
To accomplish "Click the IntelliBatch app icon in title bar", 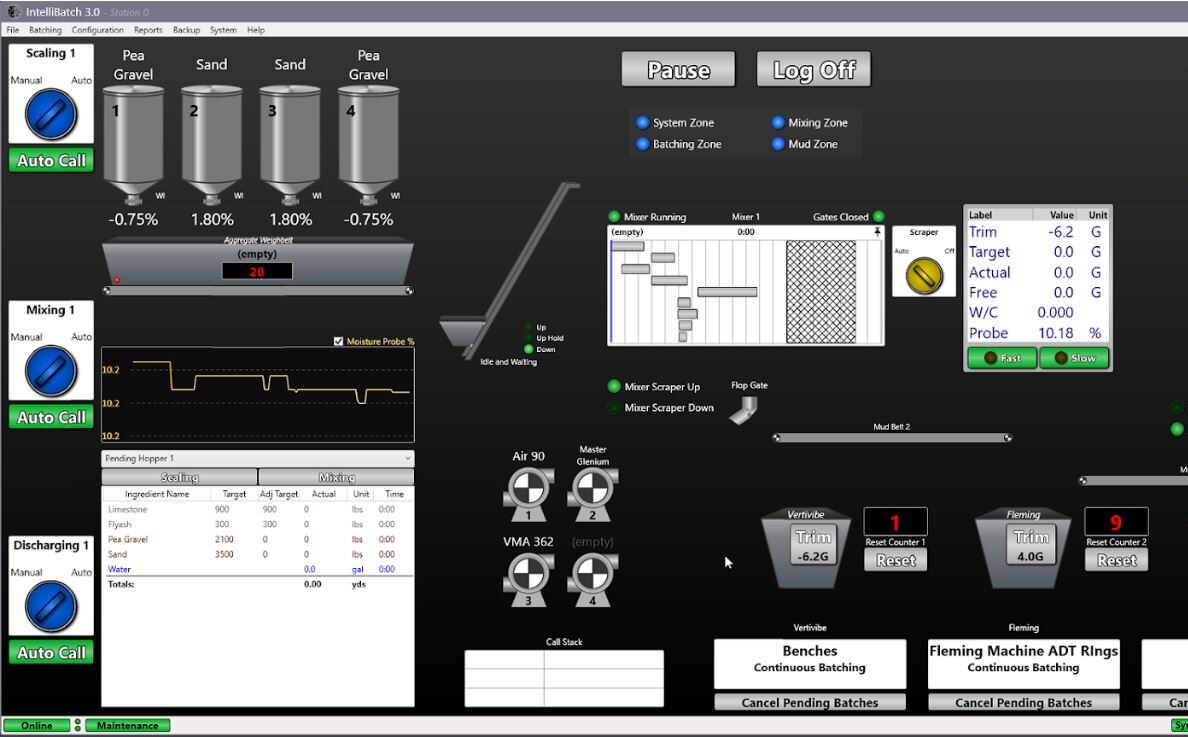I will [x=13, y=11].
